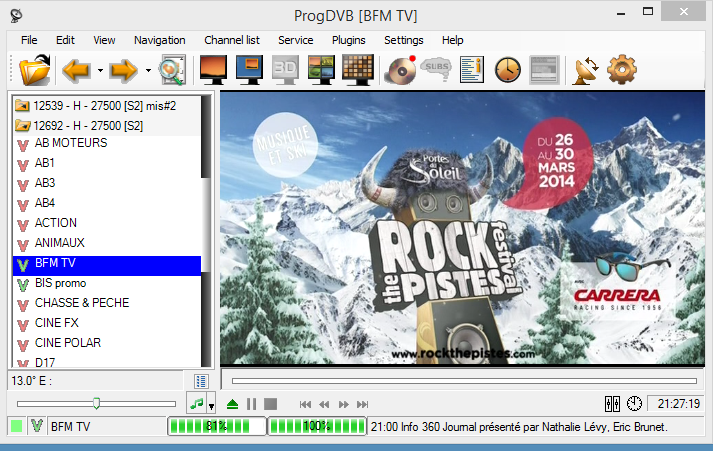This screenshot has height=451, width=713.
Task: Open the teletext window icon
Action: [x=544, y=70]
